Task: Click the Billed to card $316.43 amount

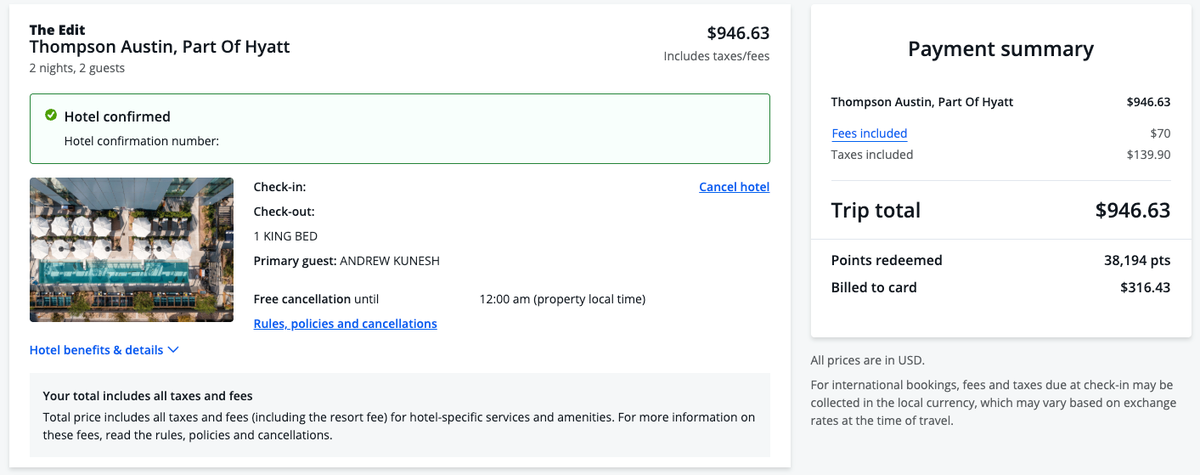Action: (x=1145, y=287)
